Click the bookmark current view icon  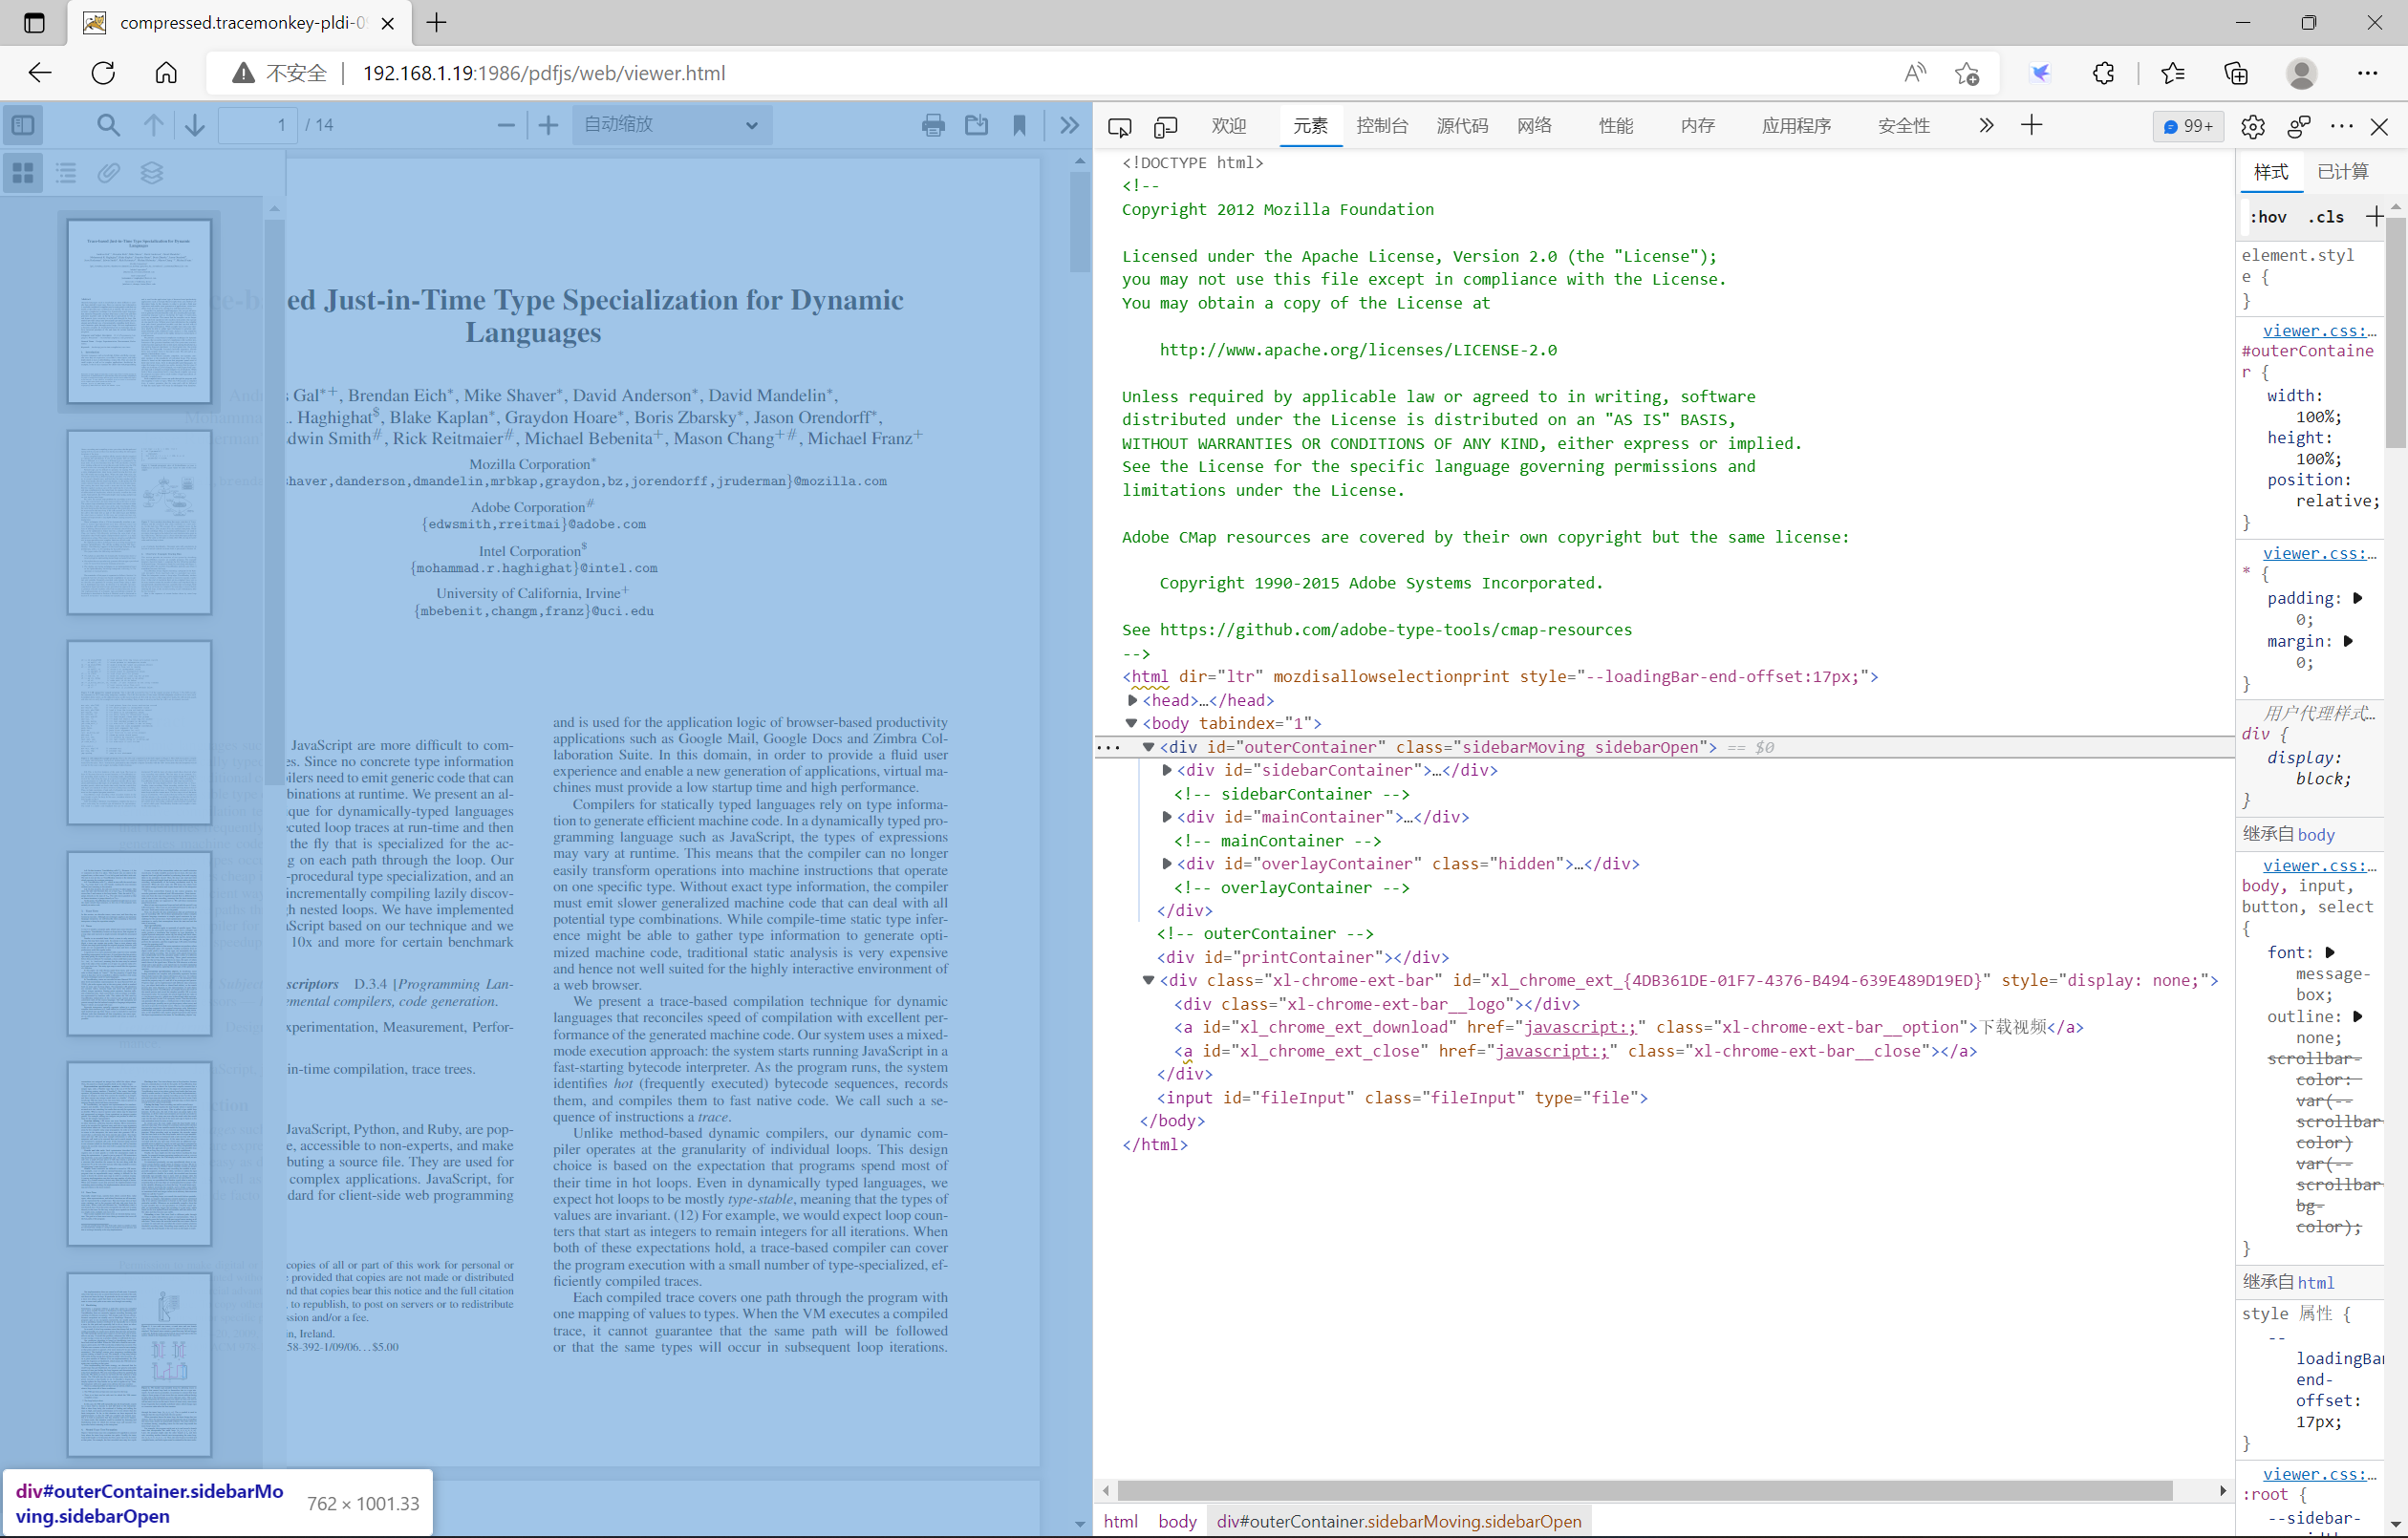pos(1019,125)
